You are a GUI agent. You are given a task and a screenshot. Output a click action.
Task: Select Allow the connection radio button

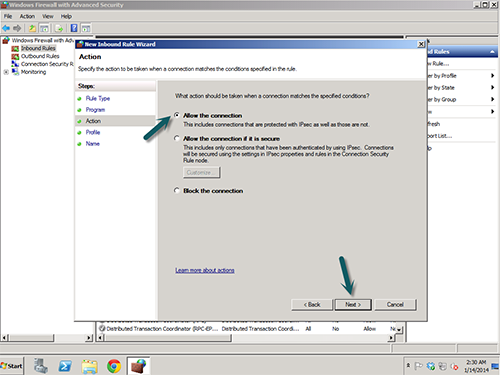click(x=177, y=115)
